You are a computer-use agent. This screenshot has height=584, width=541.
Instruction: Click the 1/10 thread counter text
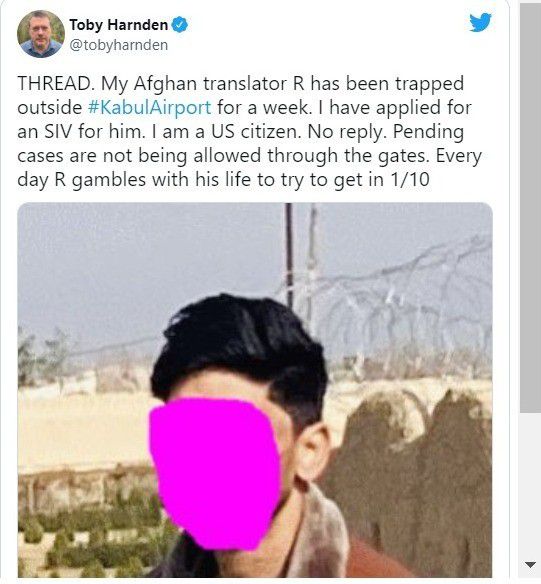coord(410,180)
